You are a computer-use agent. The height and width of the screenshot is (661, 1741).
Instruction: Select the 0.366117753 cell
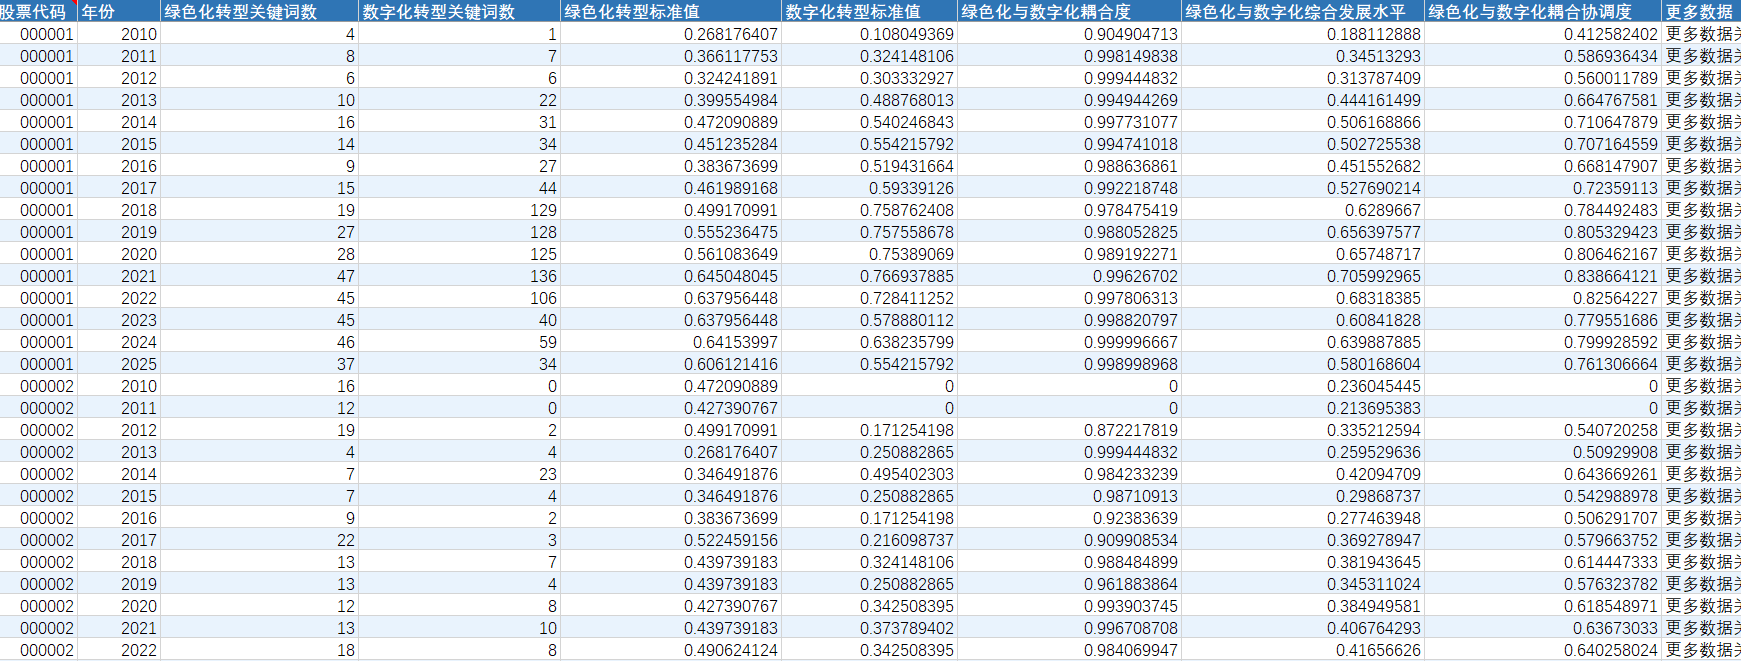point(670,56)
